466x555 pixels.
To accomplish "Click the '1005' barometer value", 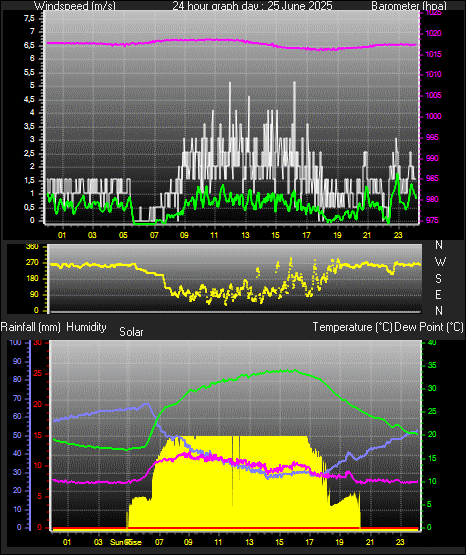I will pyautogui.click(x=433, y=95).
